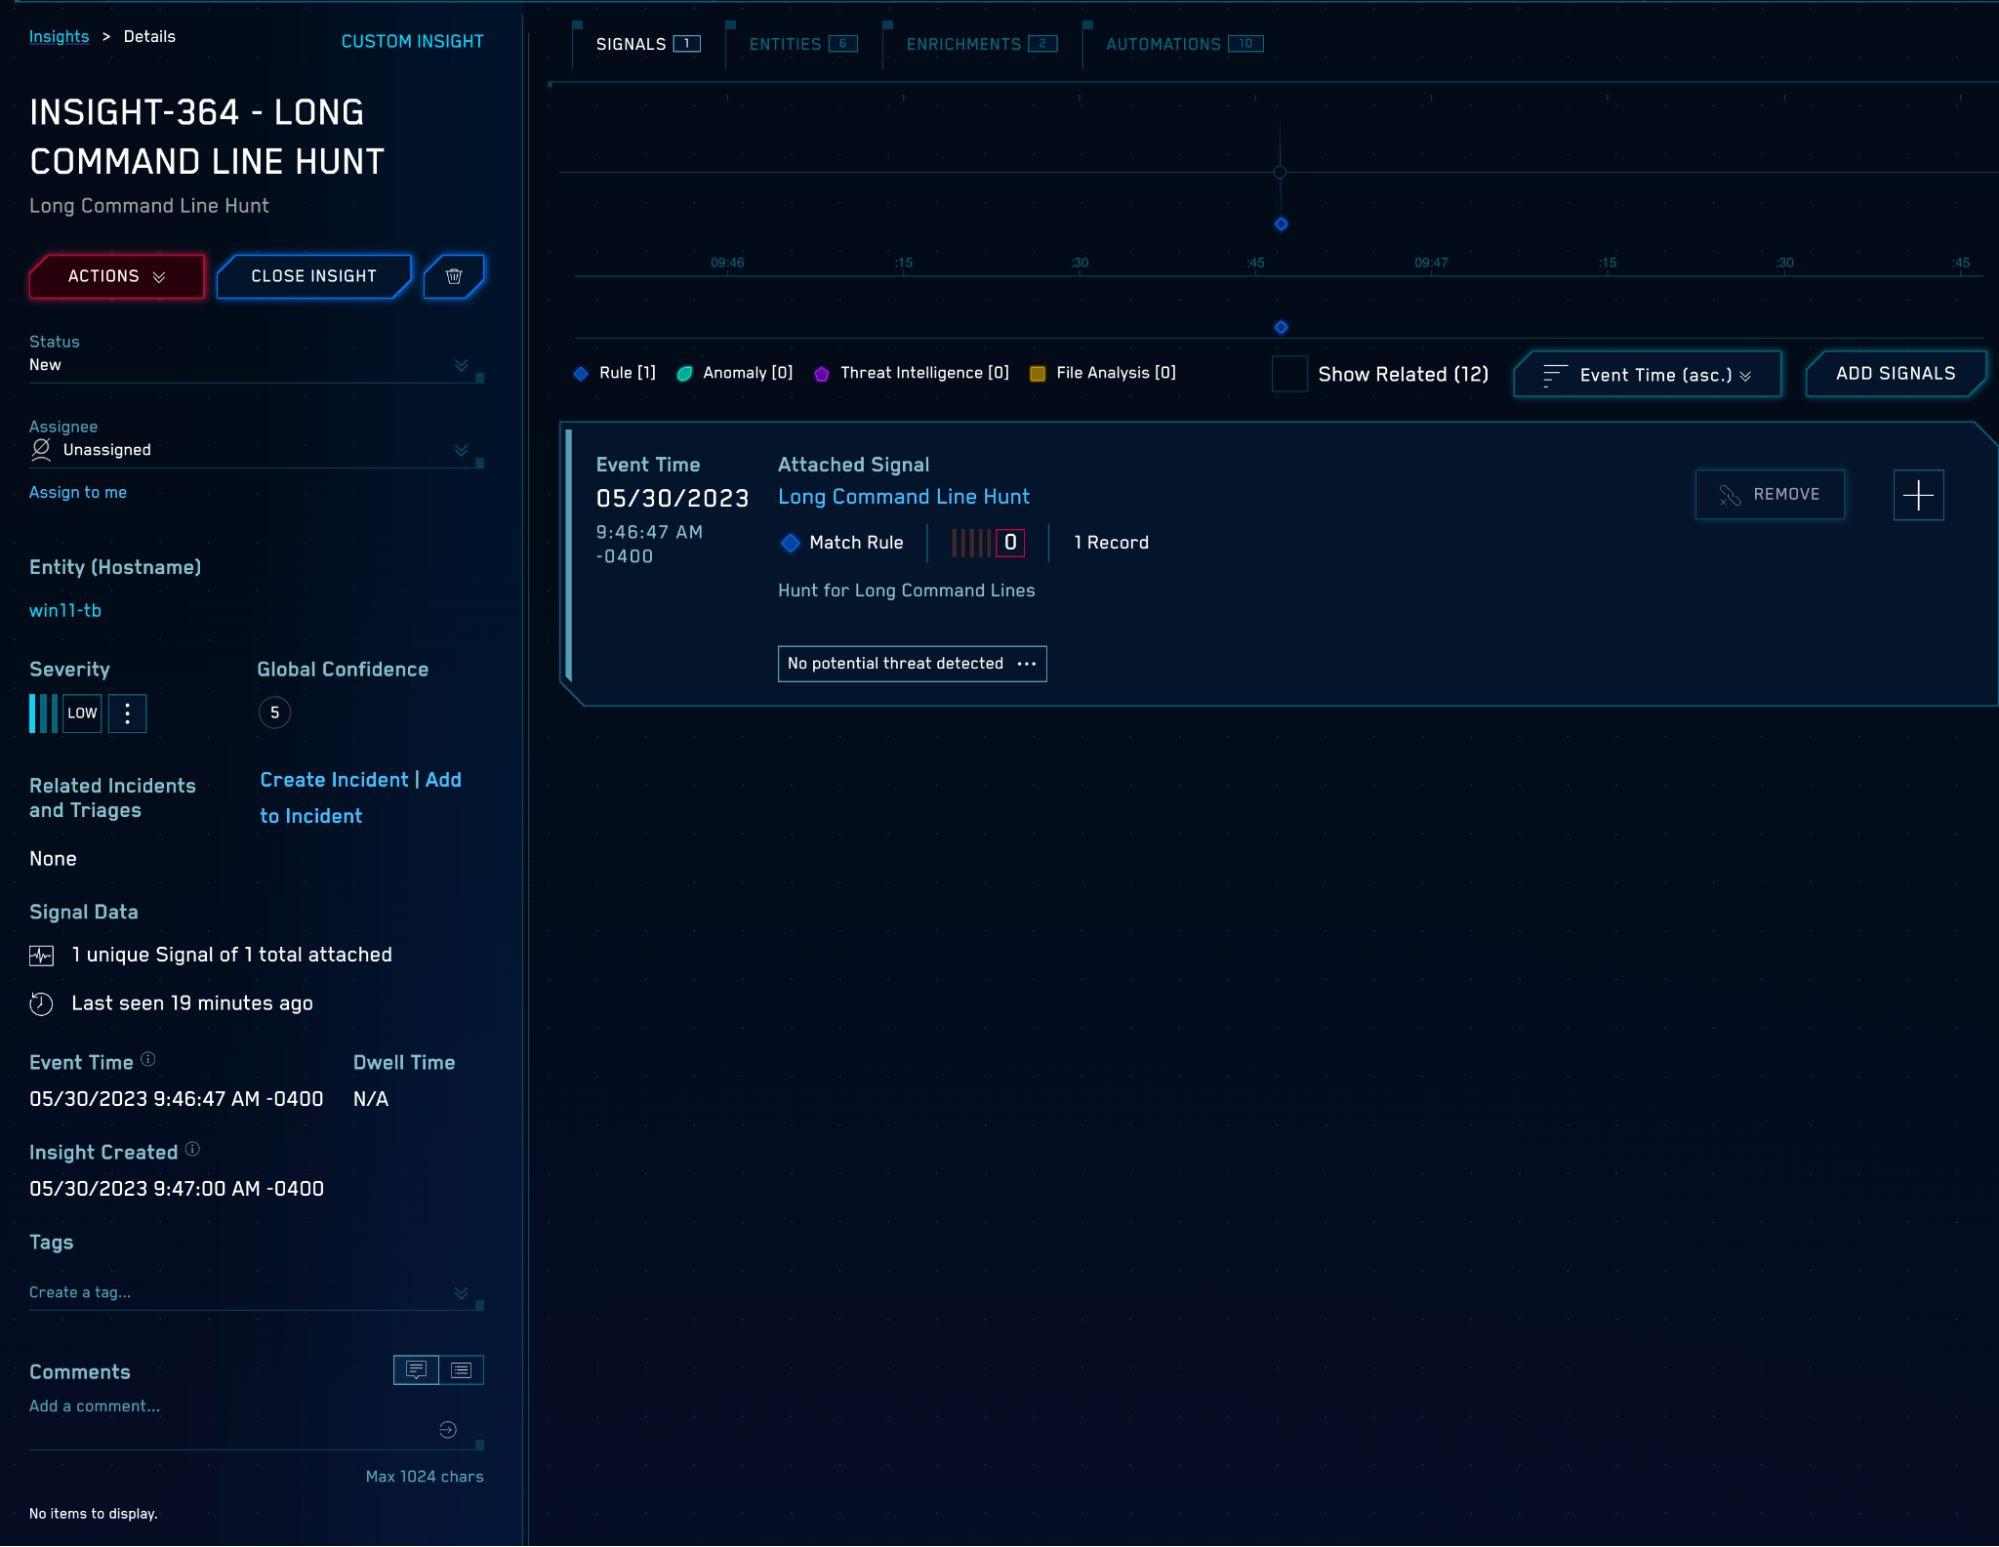Click the Assign to me link

pos(77,492)
